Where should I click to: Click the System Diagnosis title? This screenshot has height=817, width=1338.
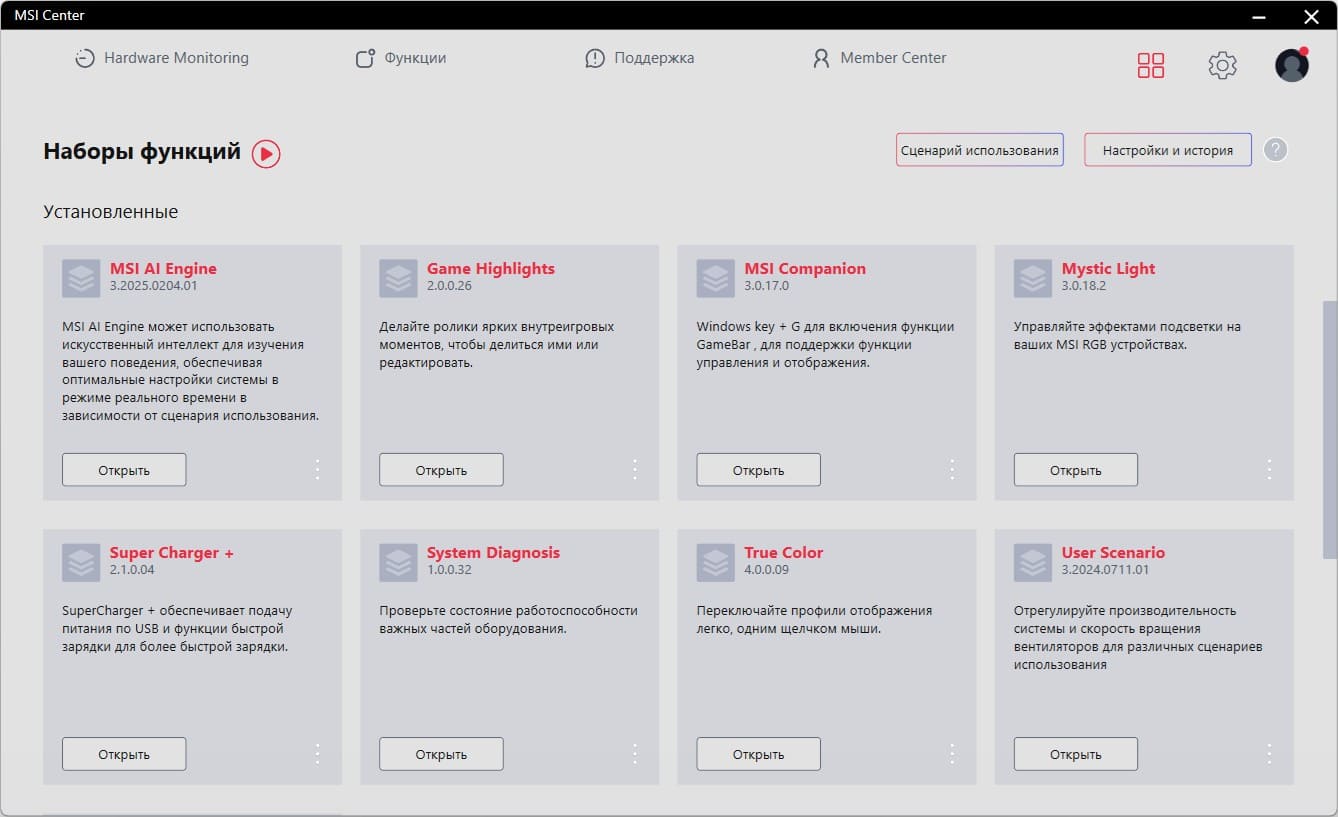coord(494,552)
